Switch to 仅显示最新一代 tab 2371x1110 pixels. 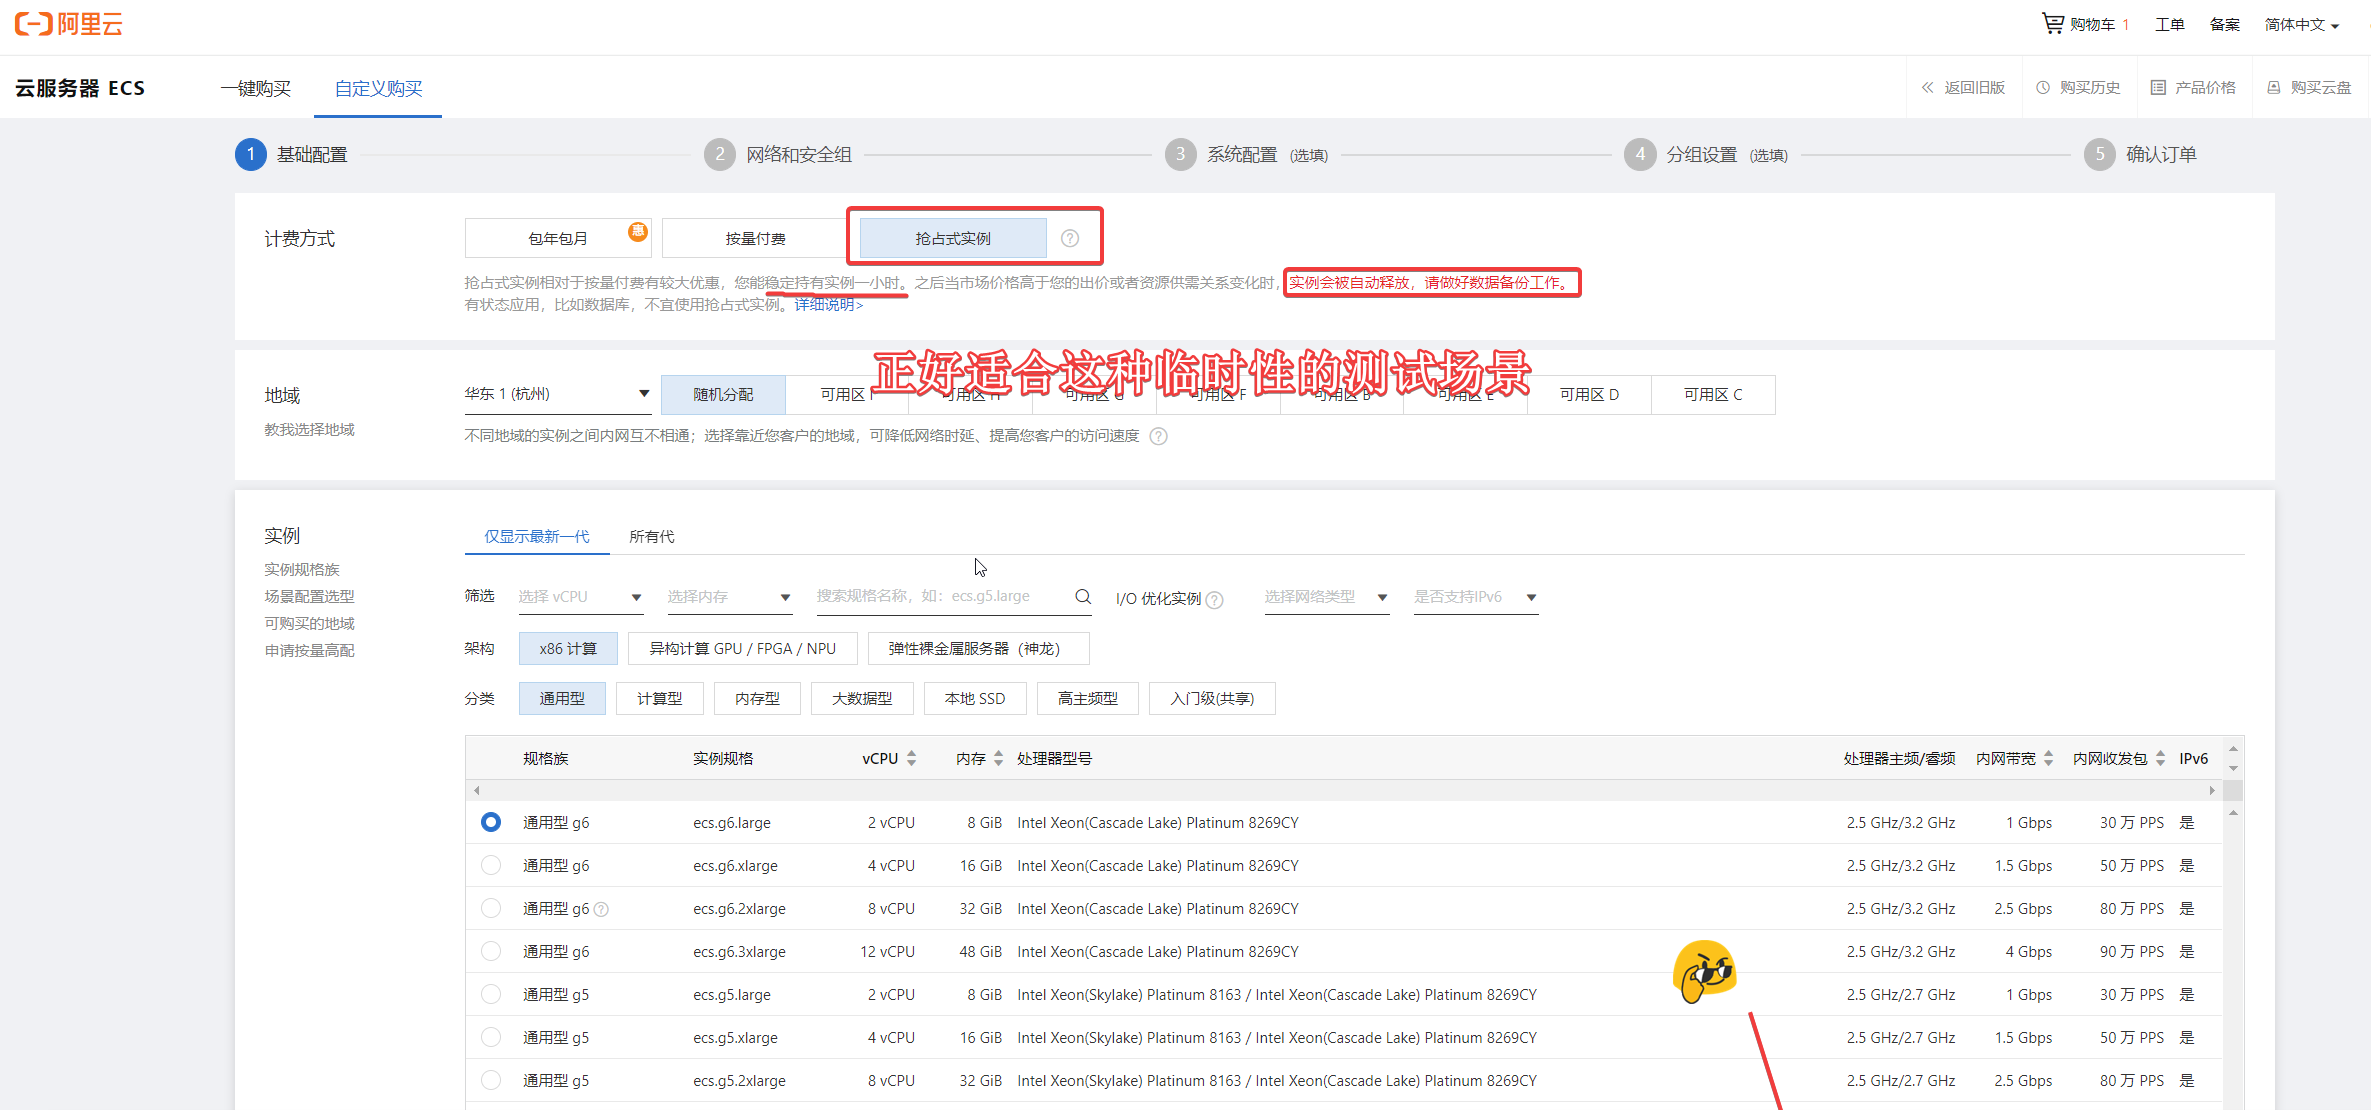coord(537,537)
